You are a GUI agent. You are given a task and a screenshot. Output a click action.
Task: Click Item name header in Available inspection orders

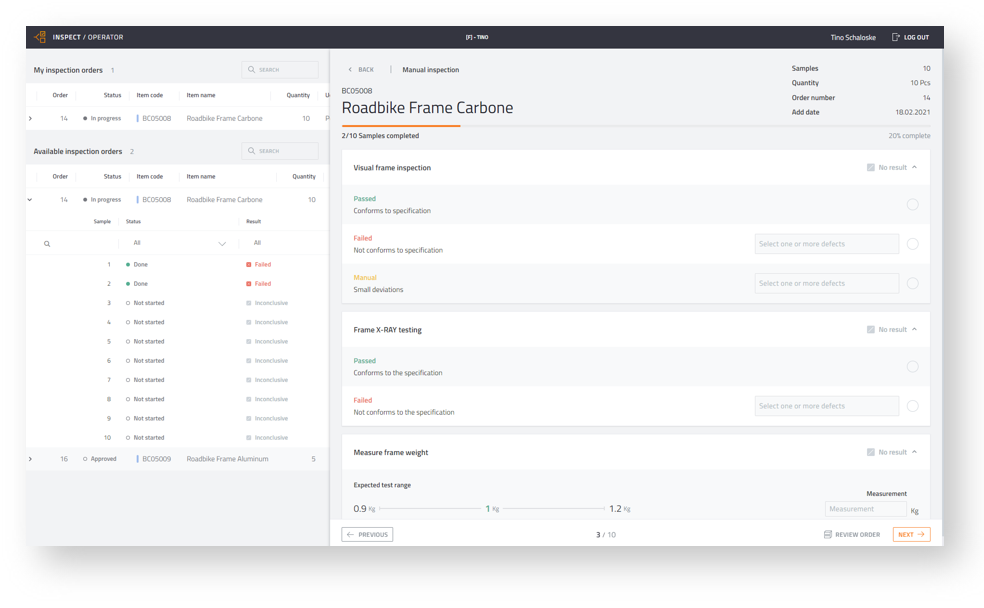click(201, 177)
